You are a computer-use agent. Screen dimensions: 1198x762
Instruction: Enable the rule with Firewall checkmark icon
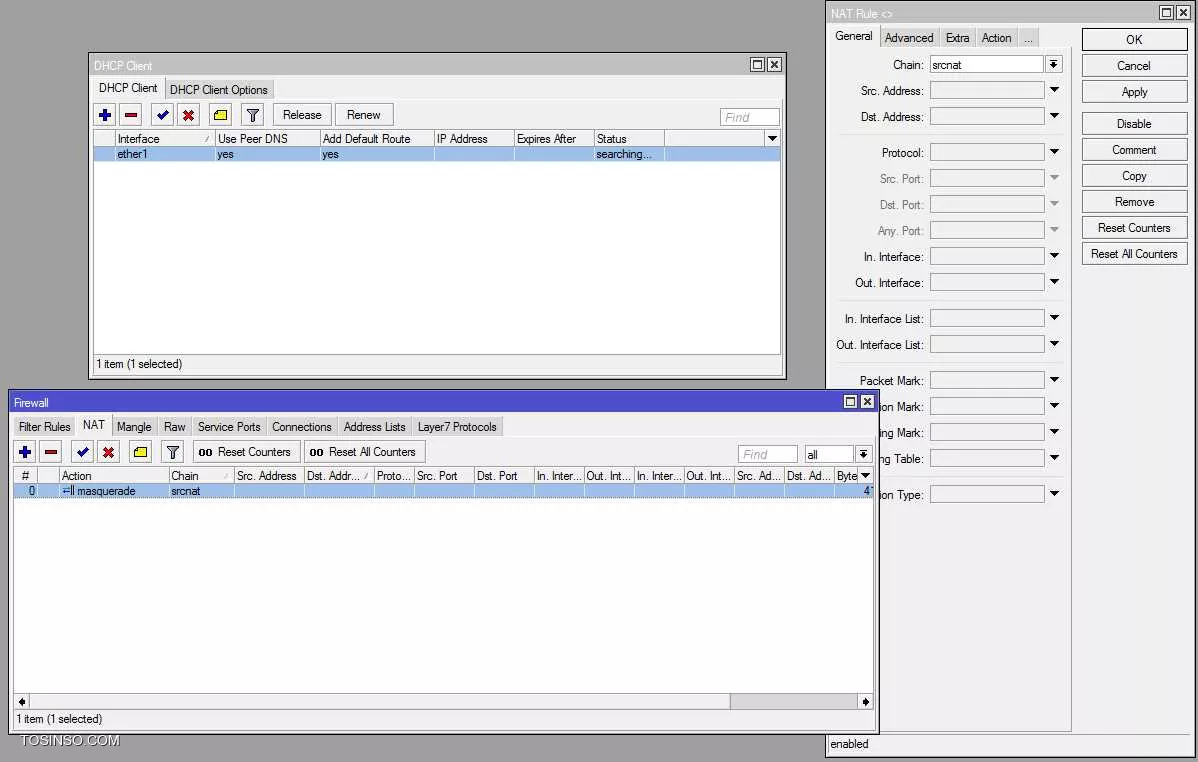[x=83, y=452]
